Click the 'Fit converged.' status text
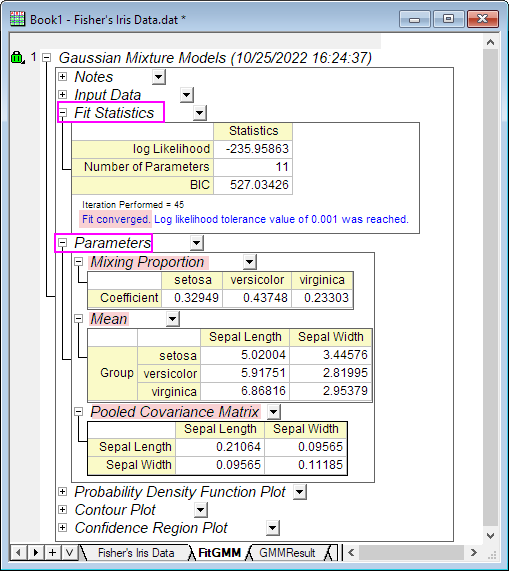 coord(115,219)
